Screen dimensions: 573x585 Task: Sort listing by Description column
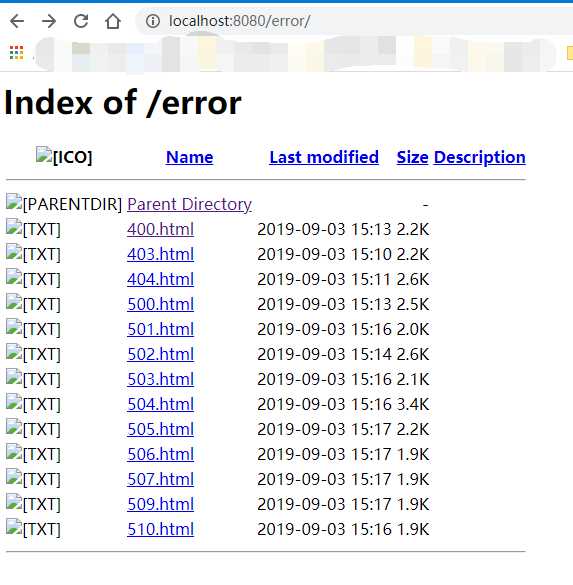[x=480, y=157]
